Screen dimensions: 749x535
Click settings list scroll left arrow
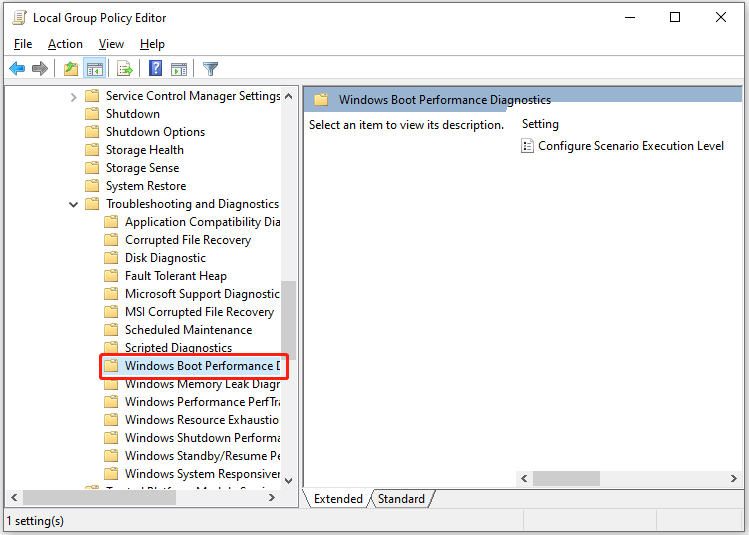pyautogui.click(x=524, y=478)
